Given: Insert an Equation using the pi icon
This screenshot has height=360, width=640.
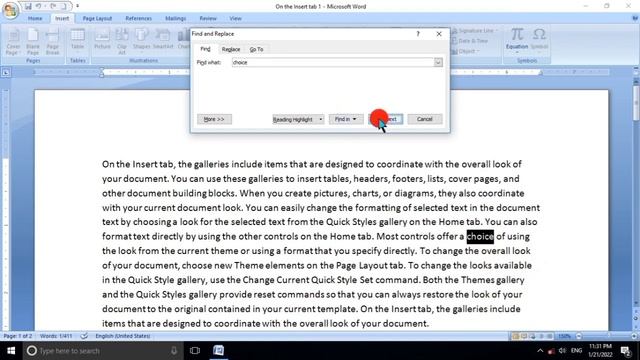Looking at the screenshot, I should point(517,40).
